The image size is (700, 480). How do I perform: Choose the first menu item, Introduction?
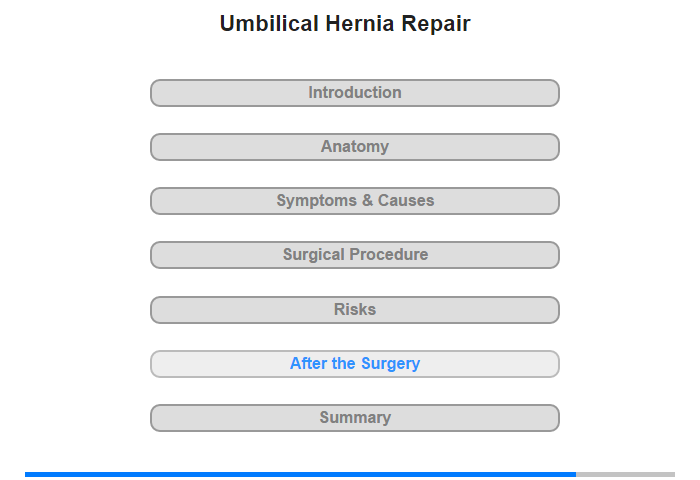pos(355,93)
